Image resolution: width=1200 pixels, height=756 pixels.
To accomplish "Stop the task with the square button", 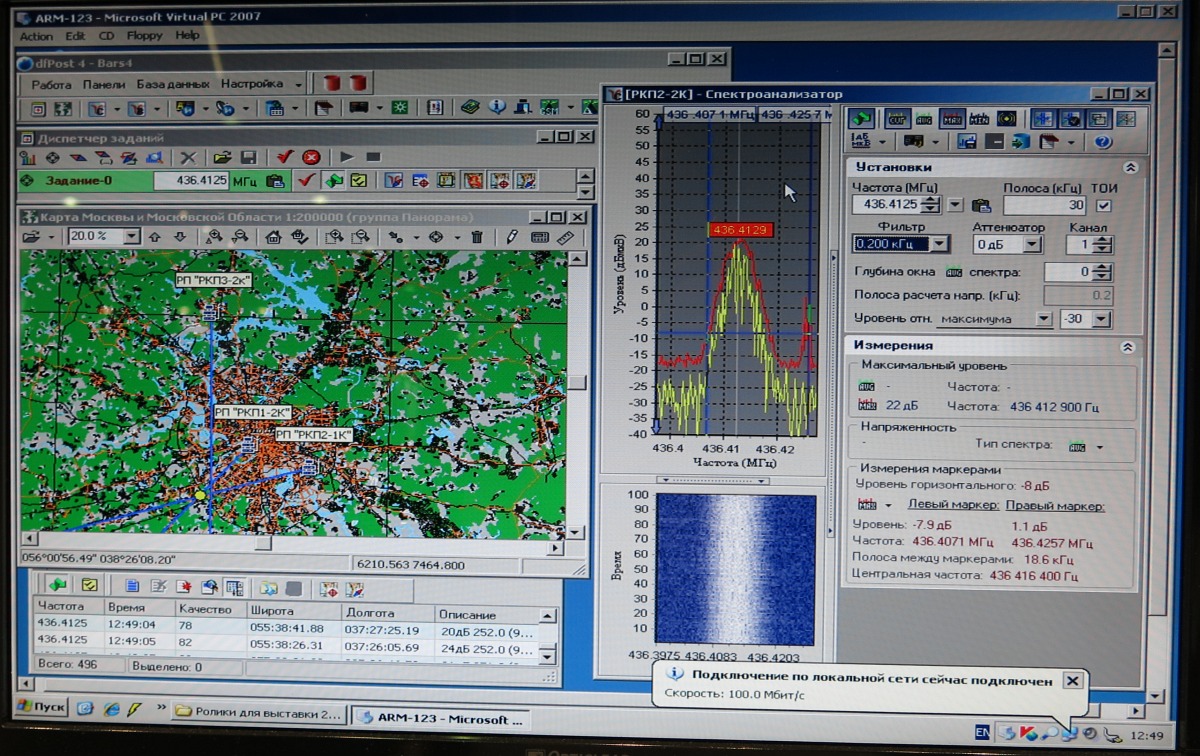I will (x=373, y=158).
